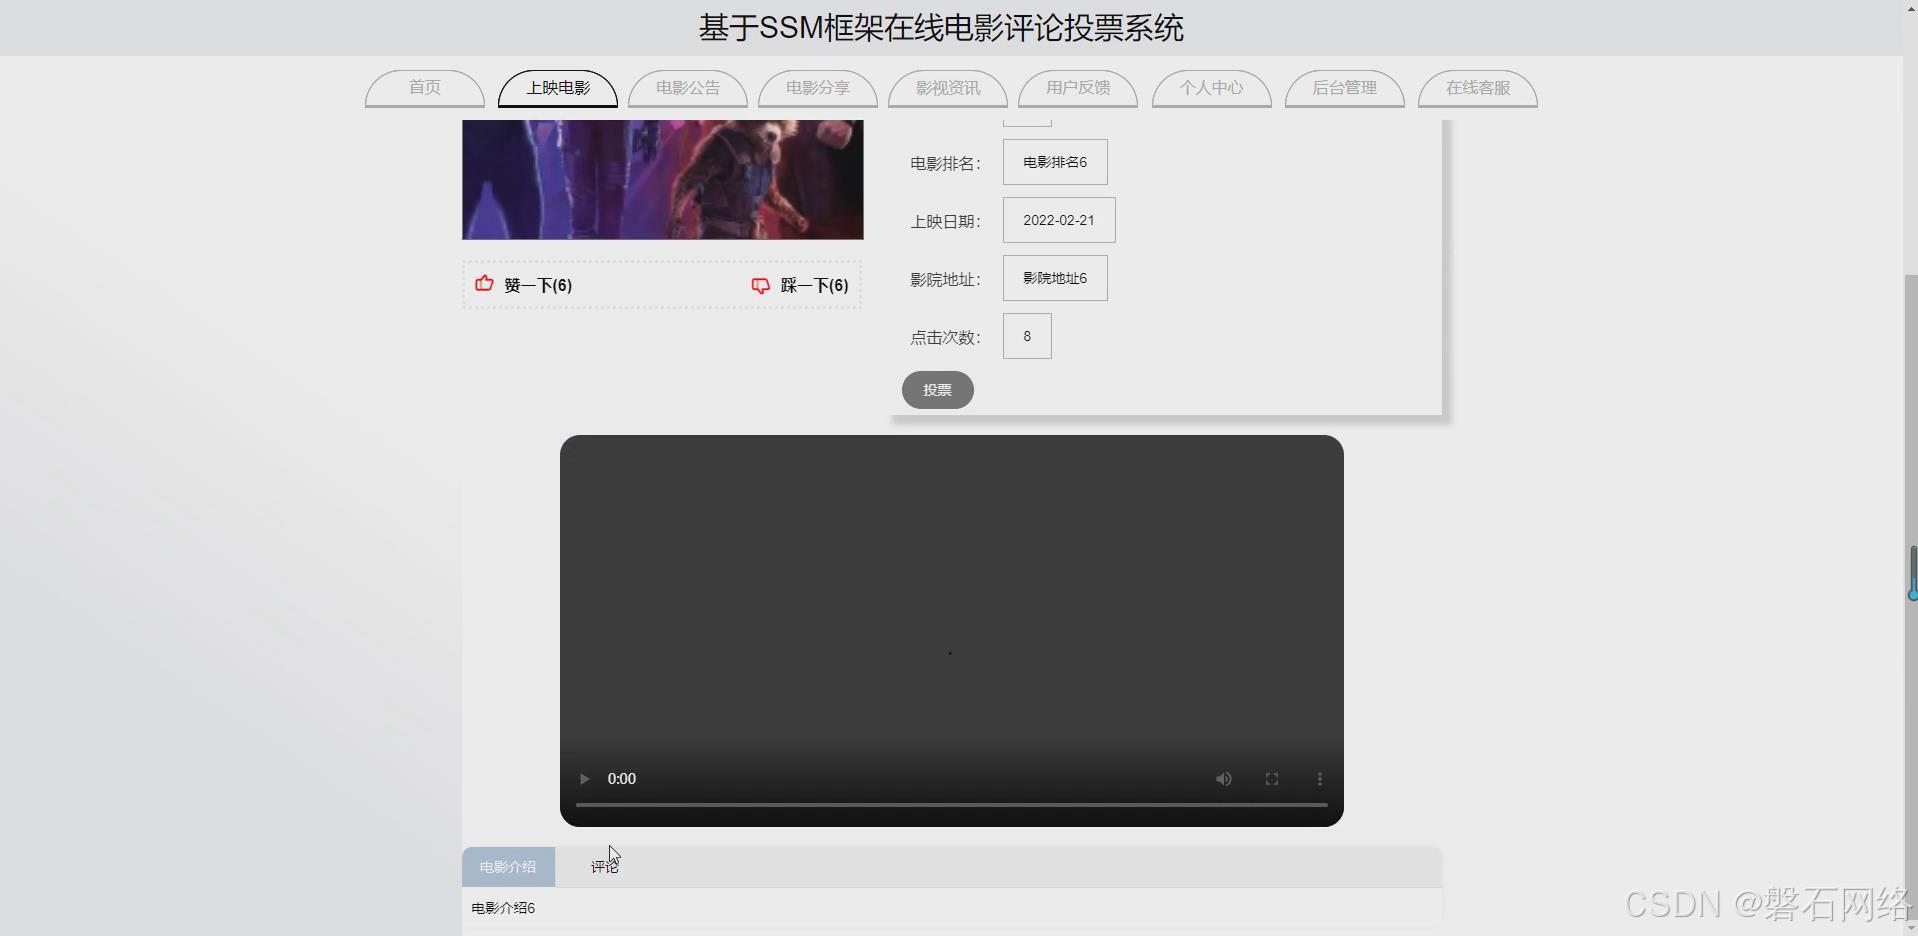Dislike the movie with the 踩一下 thumbs-down
Viewport: 1918px width, 936px height.
799,285
